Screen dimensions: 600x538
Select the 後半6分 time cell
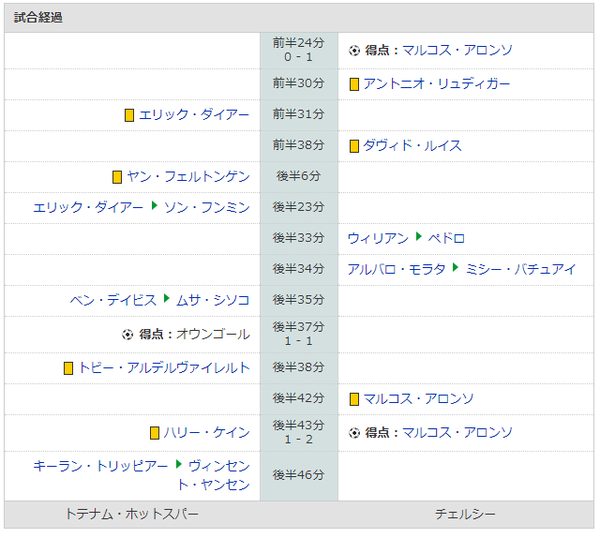click(298, 177)
